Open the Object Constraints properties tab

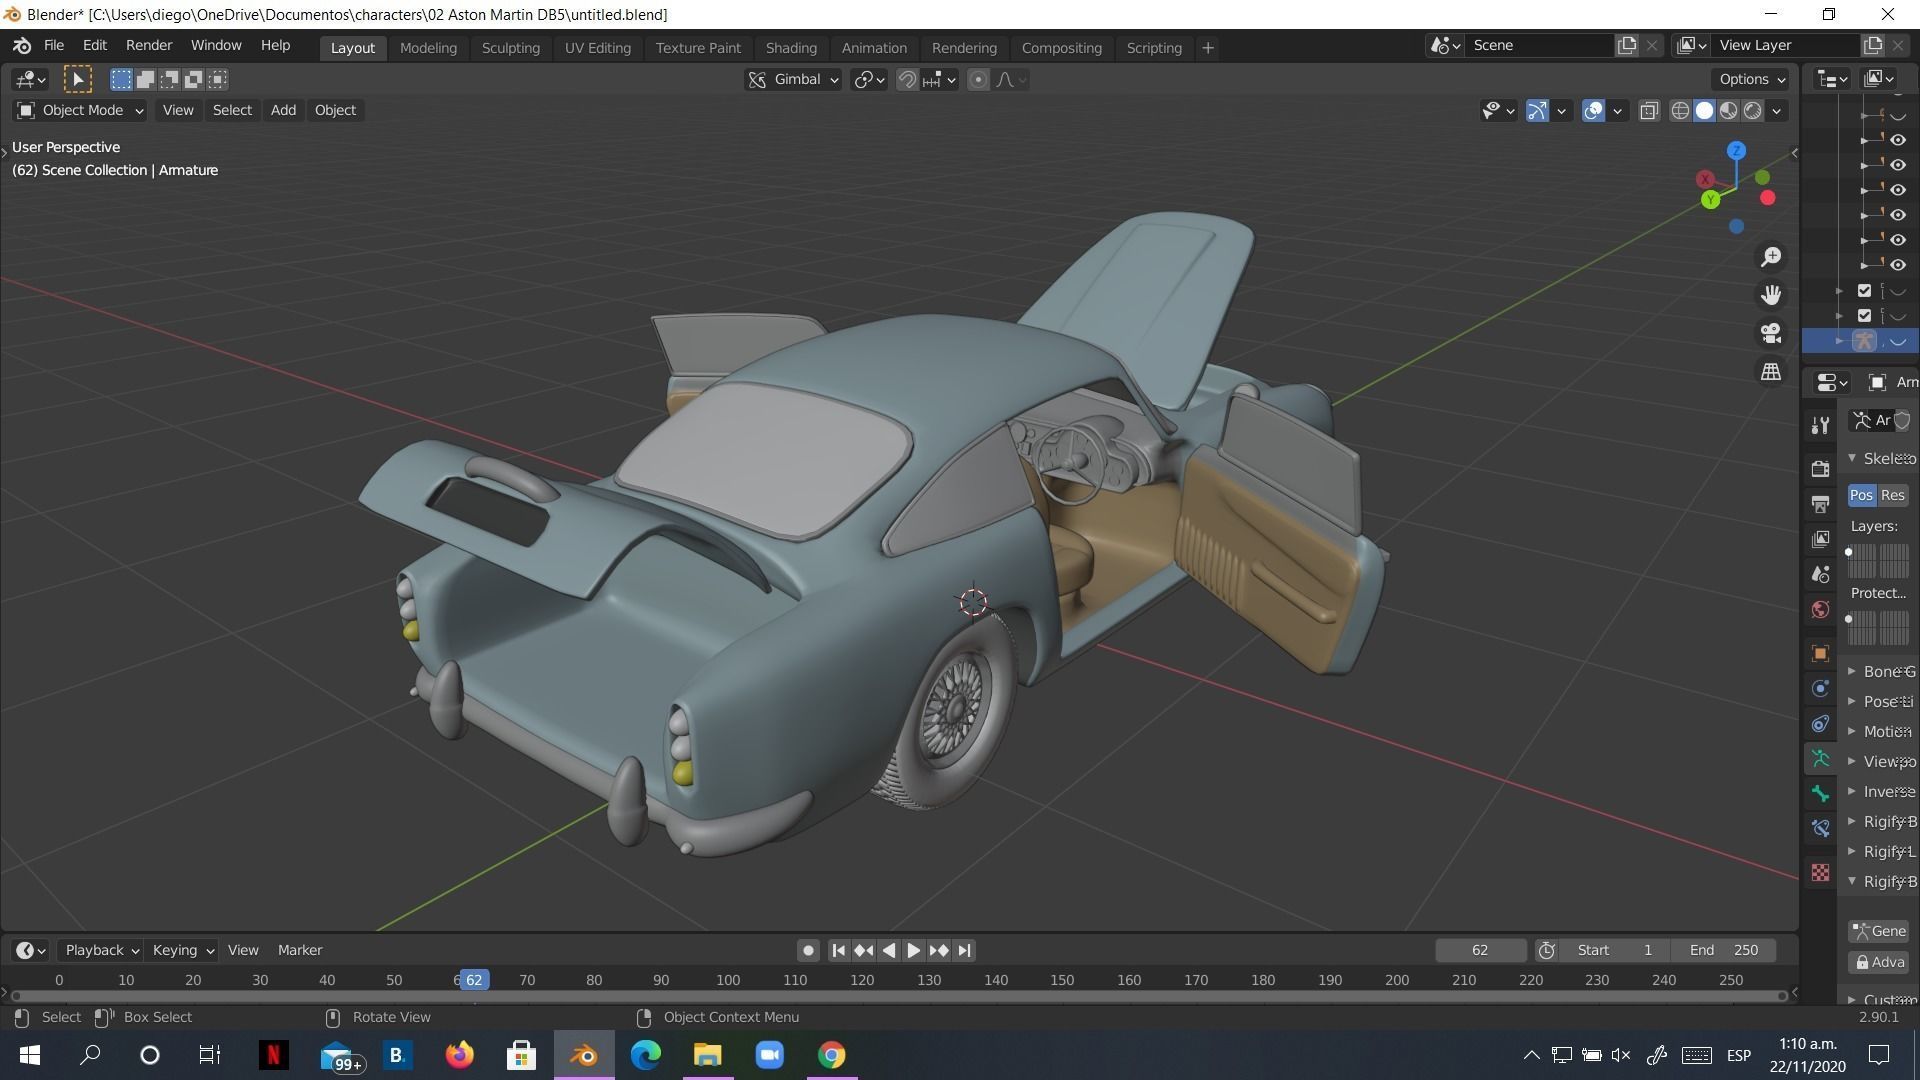tap(1820, 723)
